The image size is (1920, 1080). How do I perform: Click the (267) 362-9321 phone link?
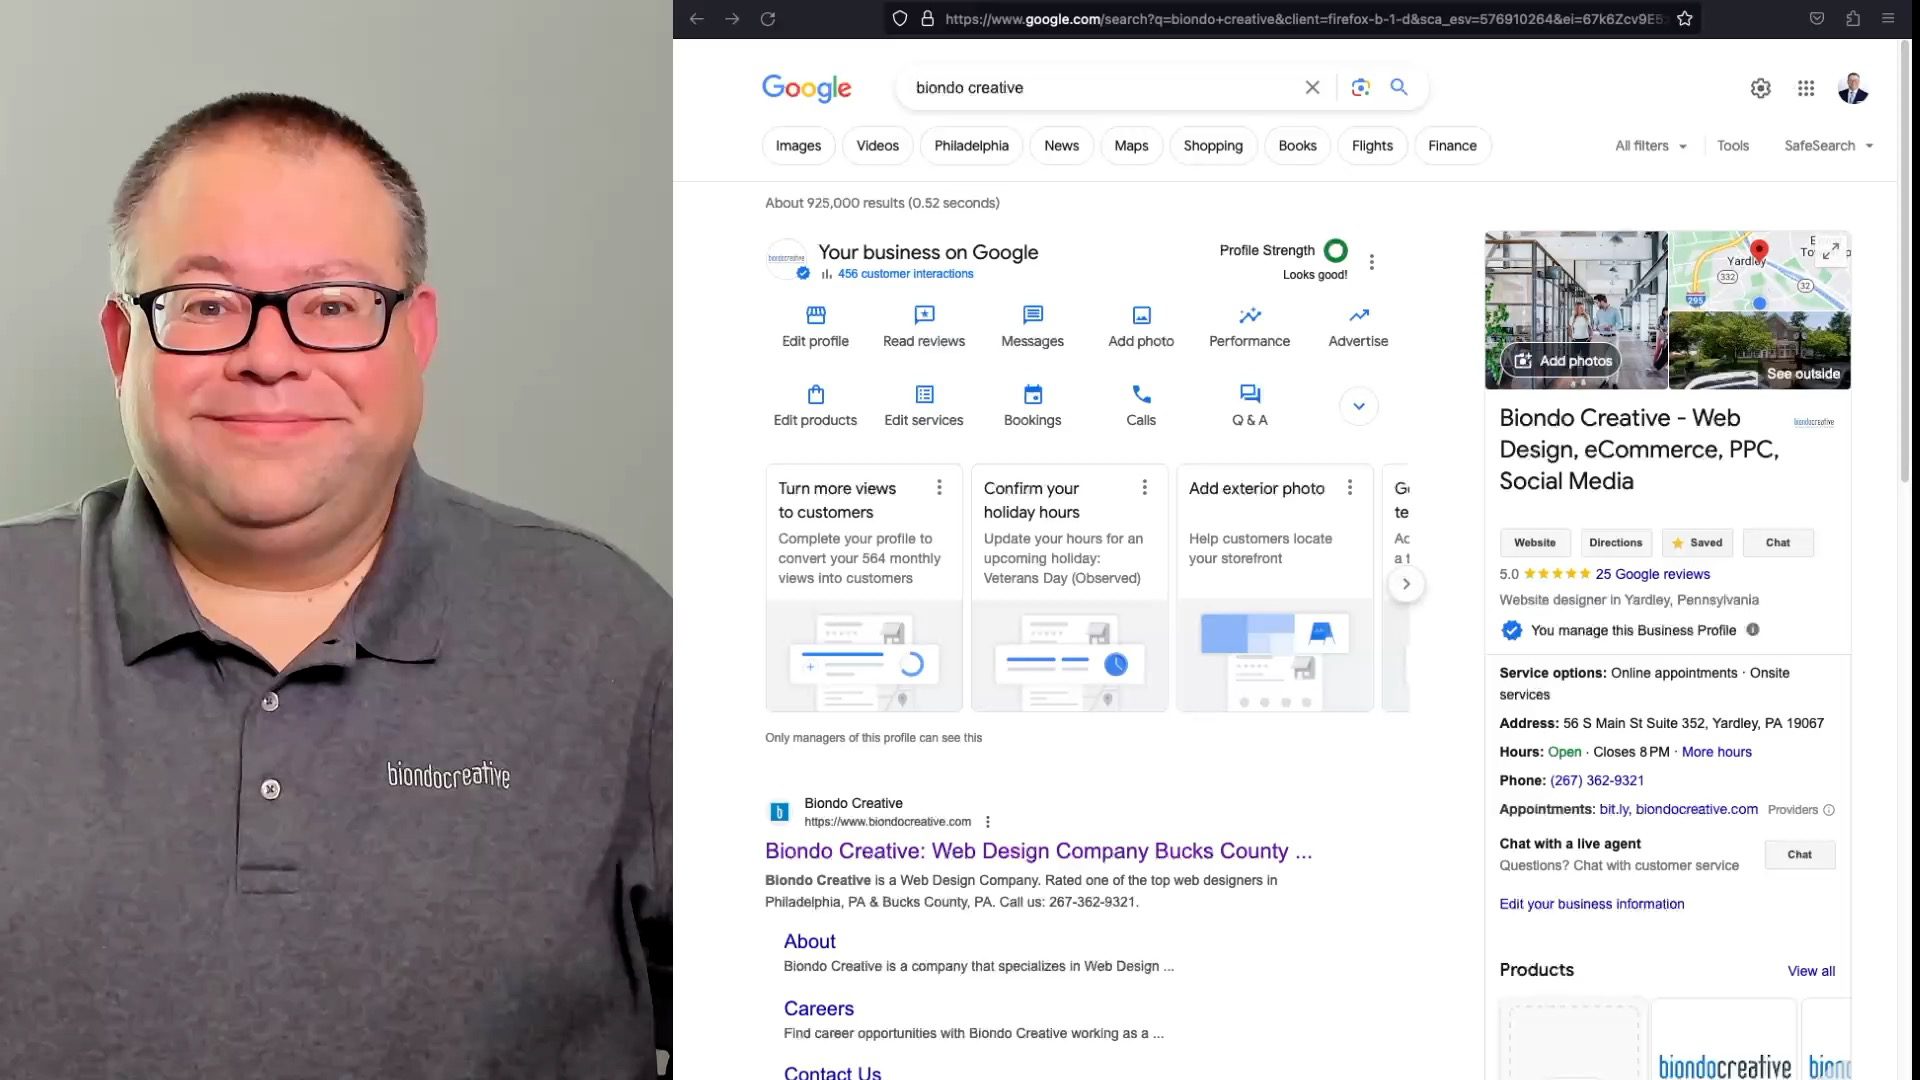point(1596,781)
